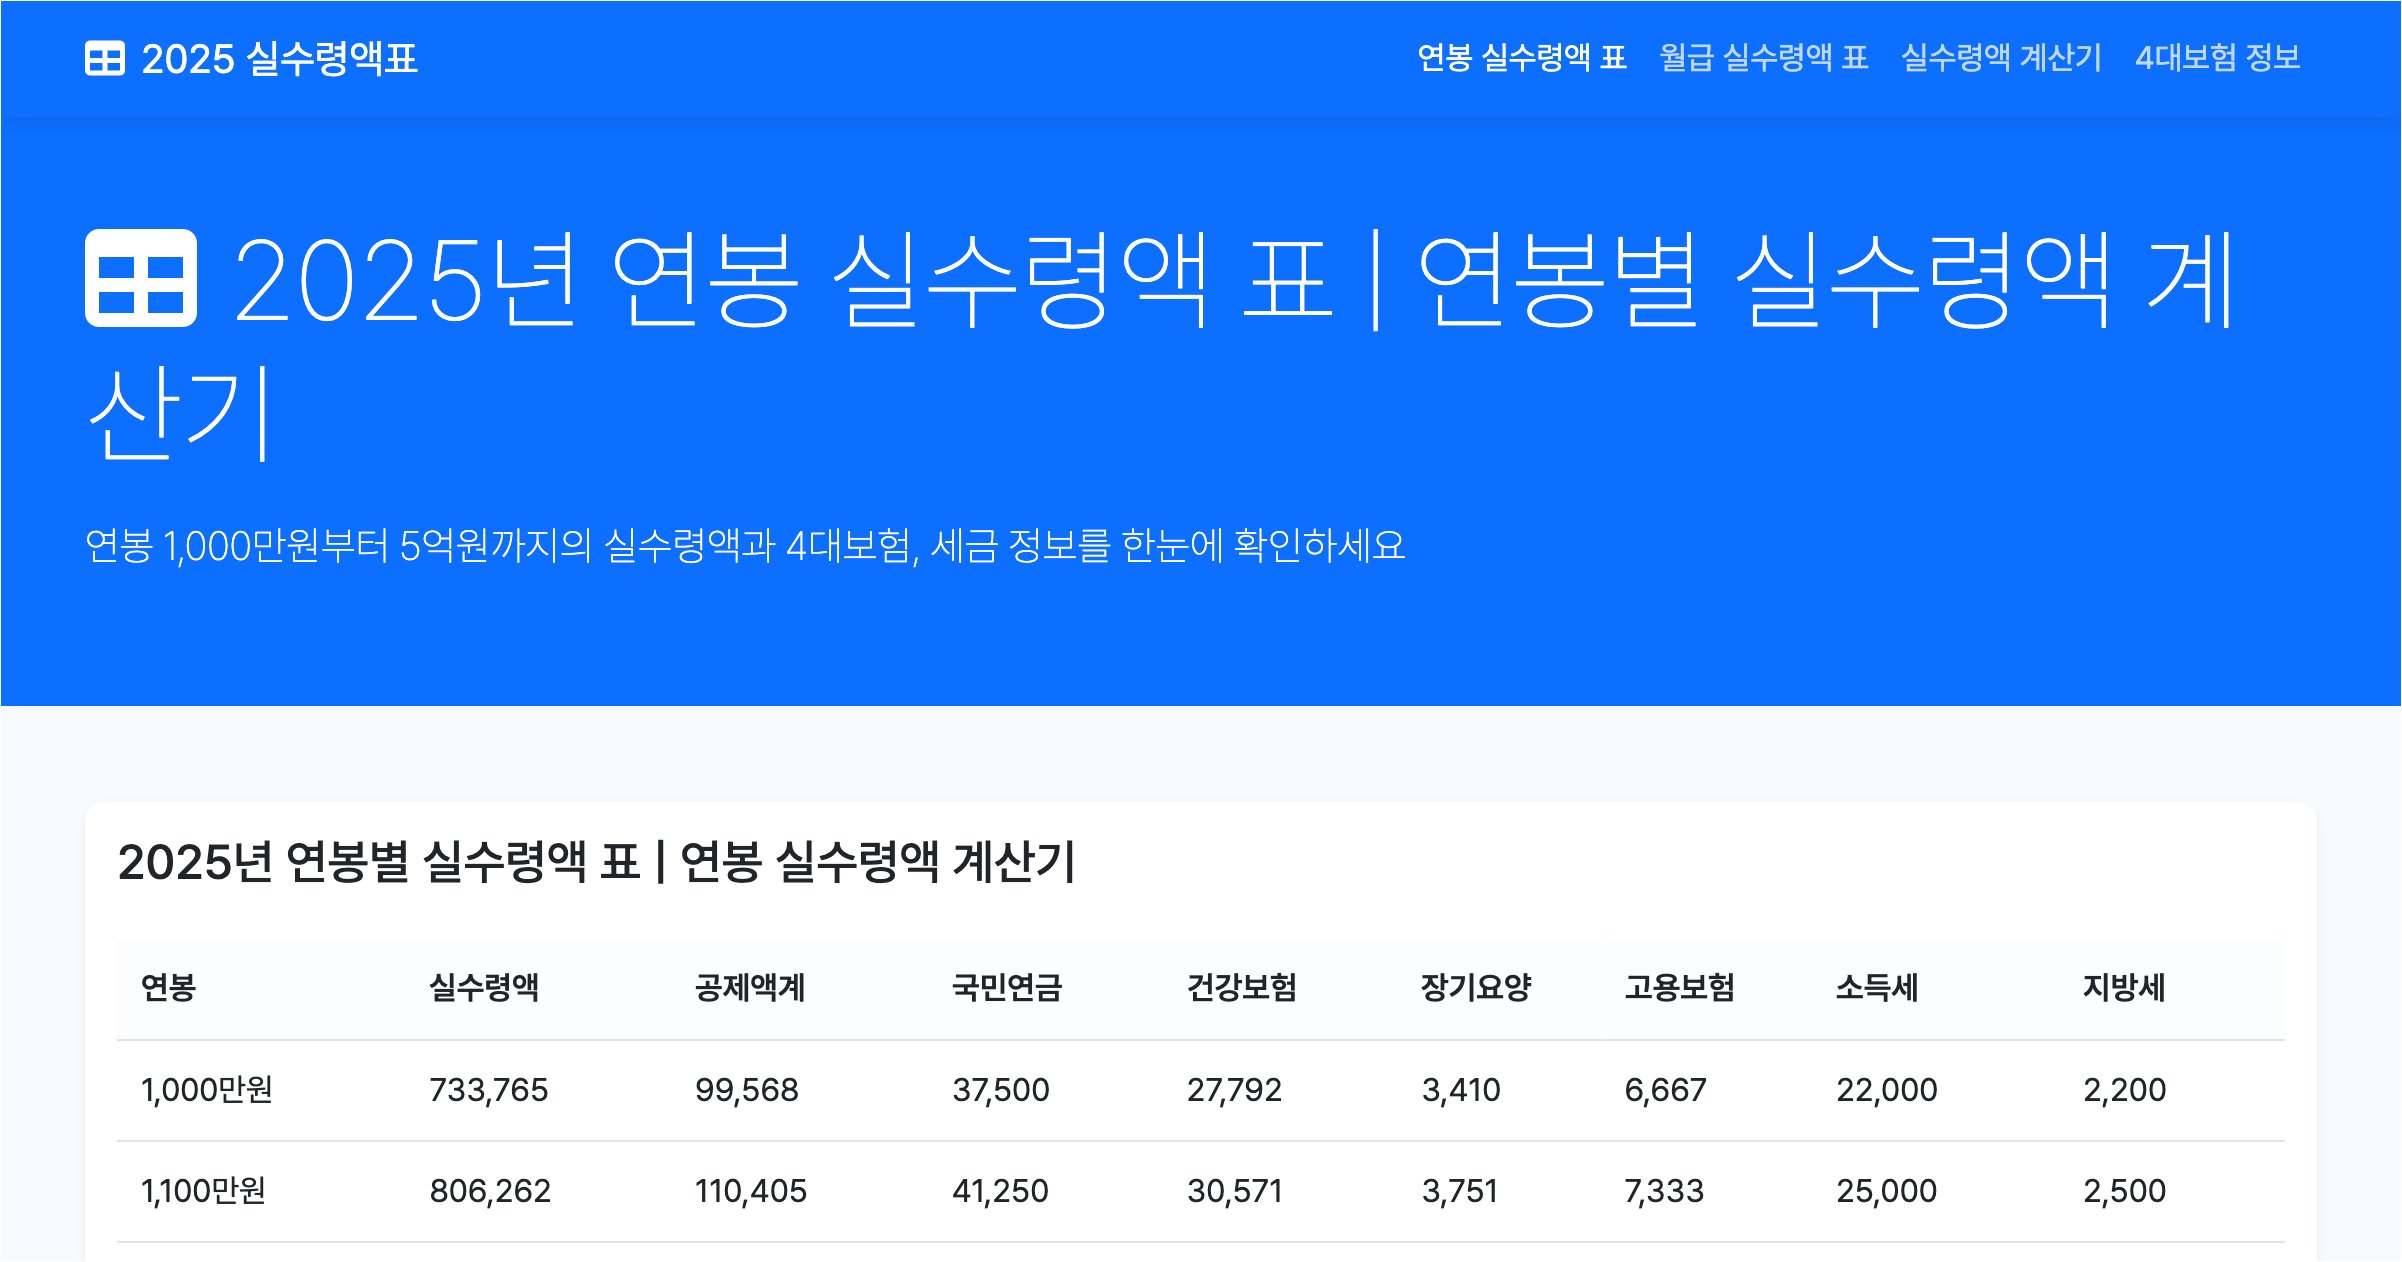This screenshot has height=1262, width=2402.
Task: Click the 2025년 연봉별 실수령액 표 section heading
Action: point(596,862)
